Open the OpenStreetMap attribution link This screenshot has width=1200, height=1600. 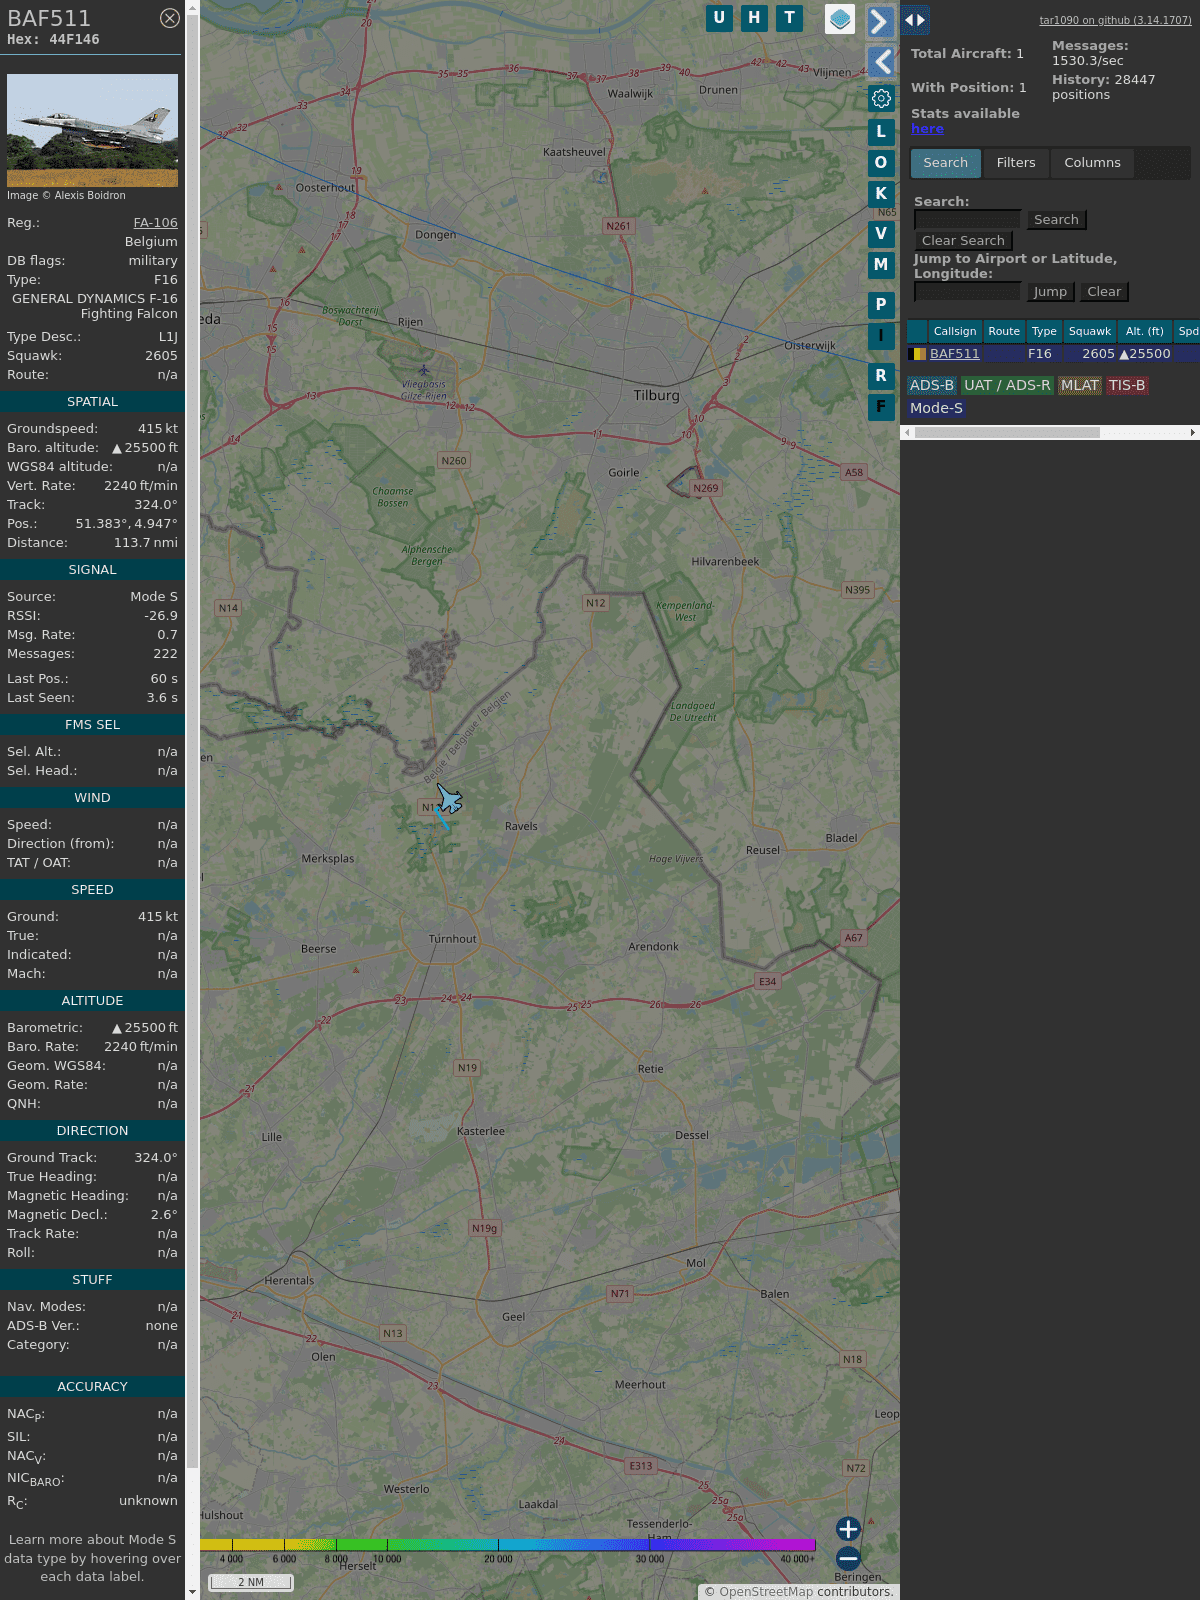[x=766, y=1592]
